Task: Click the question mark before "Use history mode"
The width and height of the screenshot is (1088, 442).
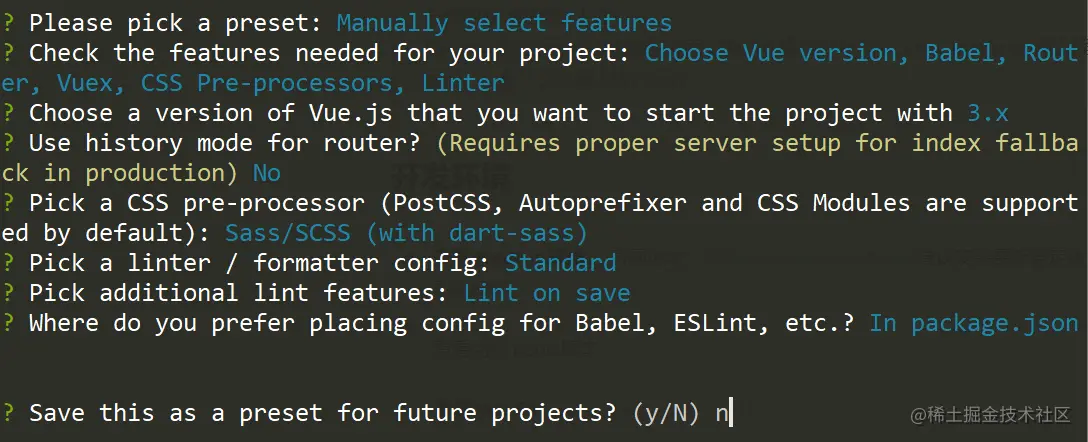Action: [7, 143]
